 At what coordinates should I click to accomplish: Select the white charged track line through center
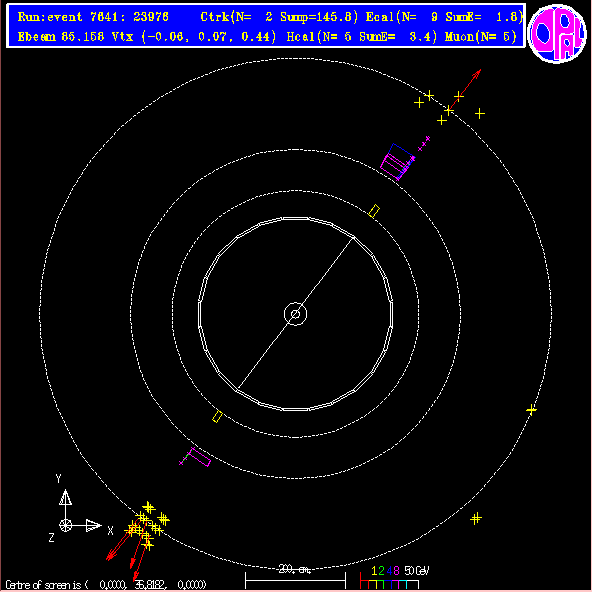point(296,313)
